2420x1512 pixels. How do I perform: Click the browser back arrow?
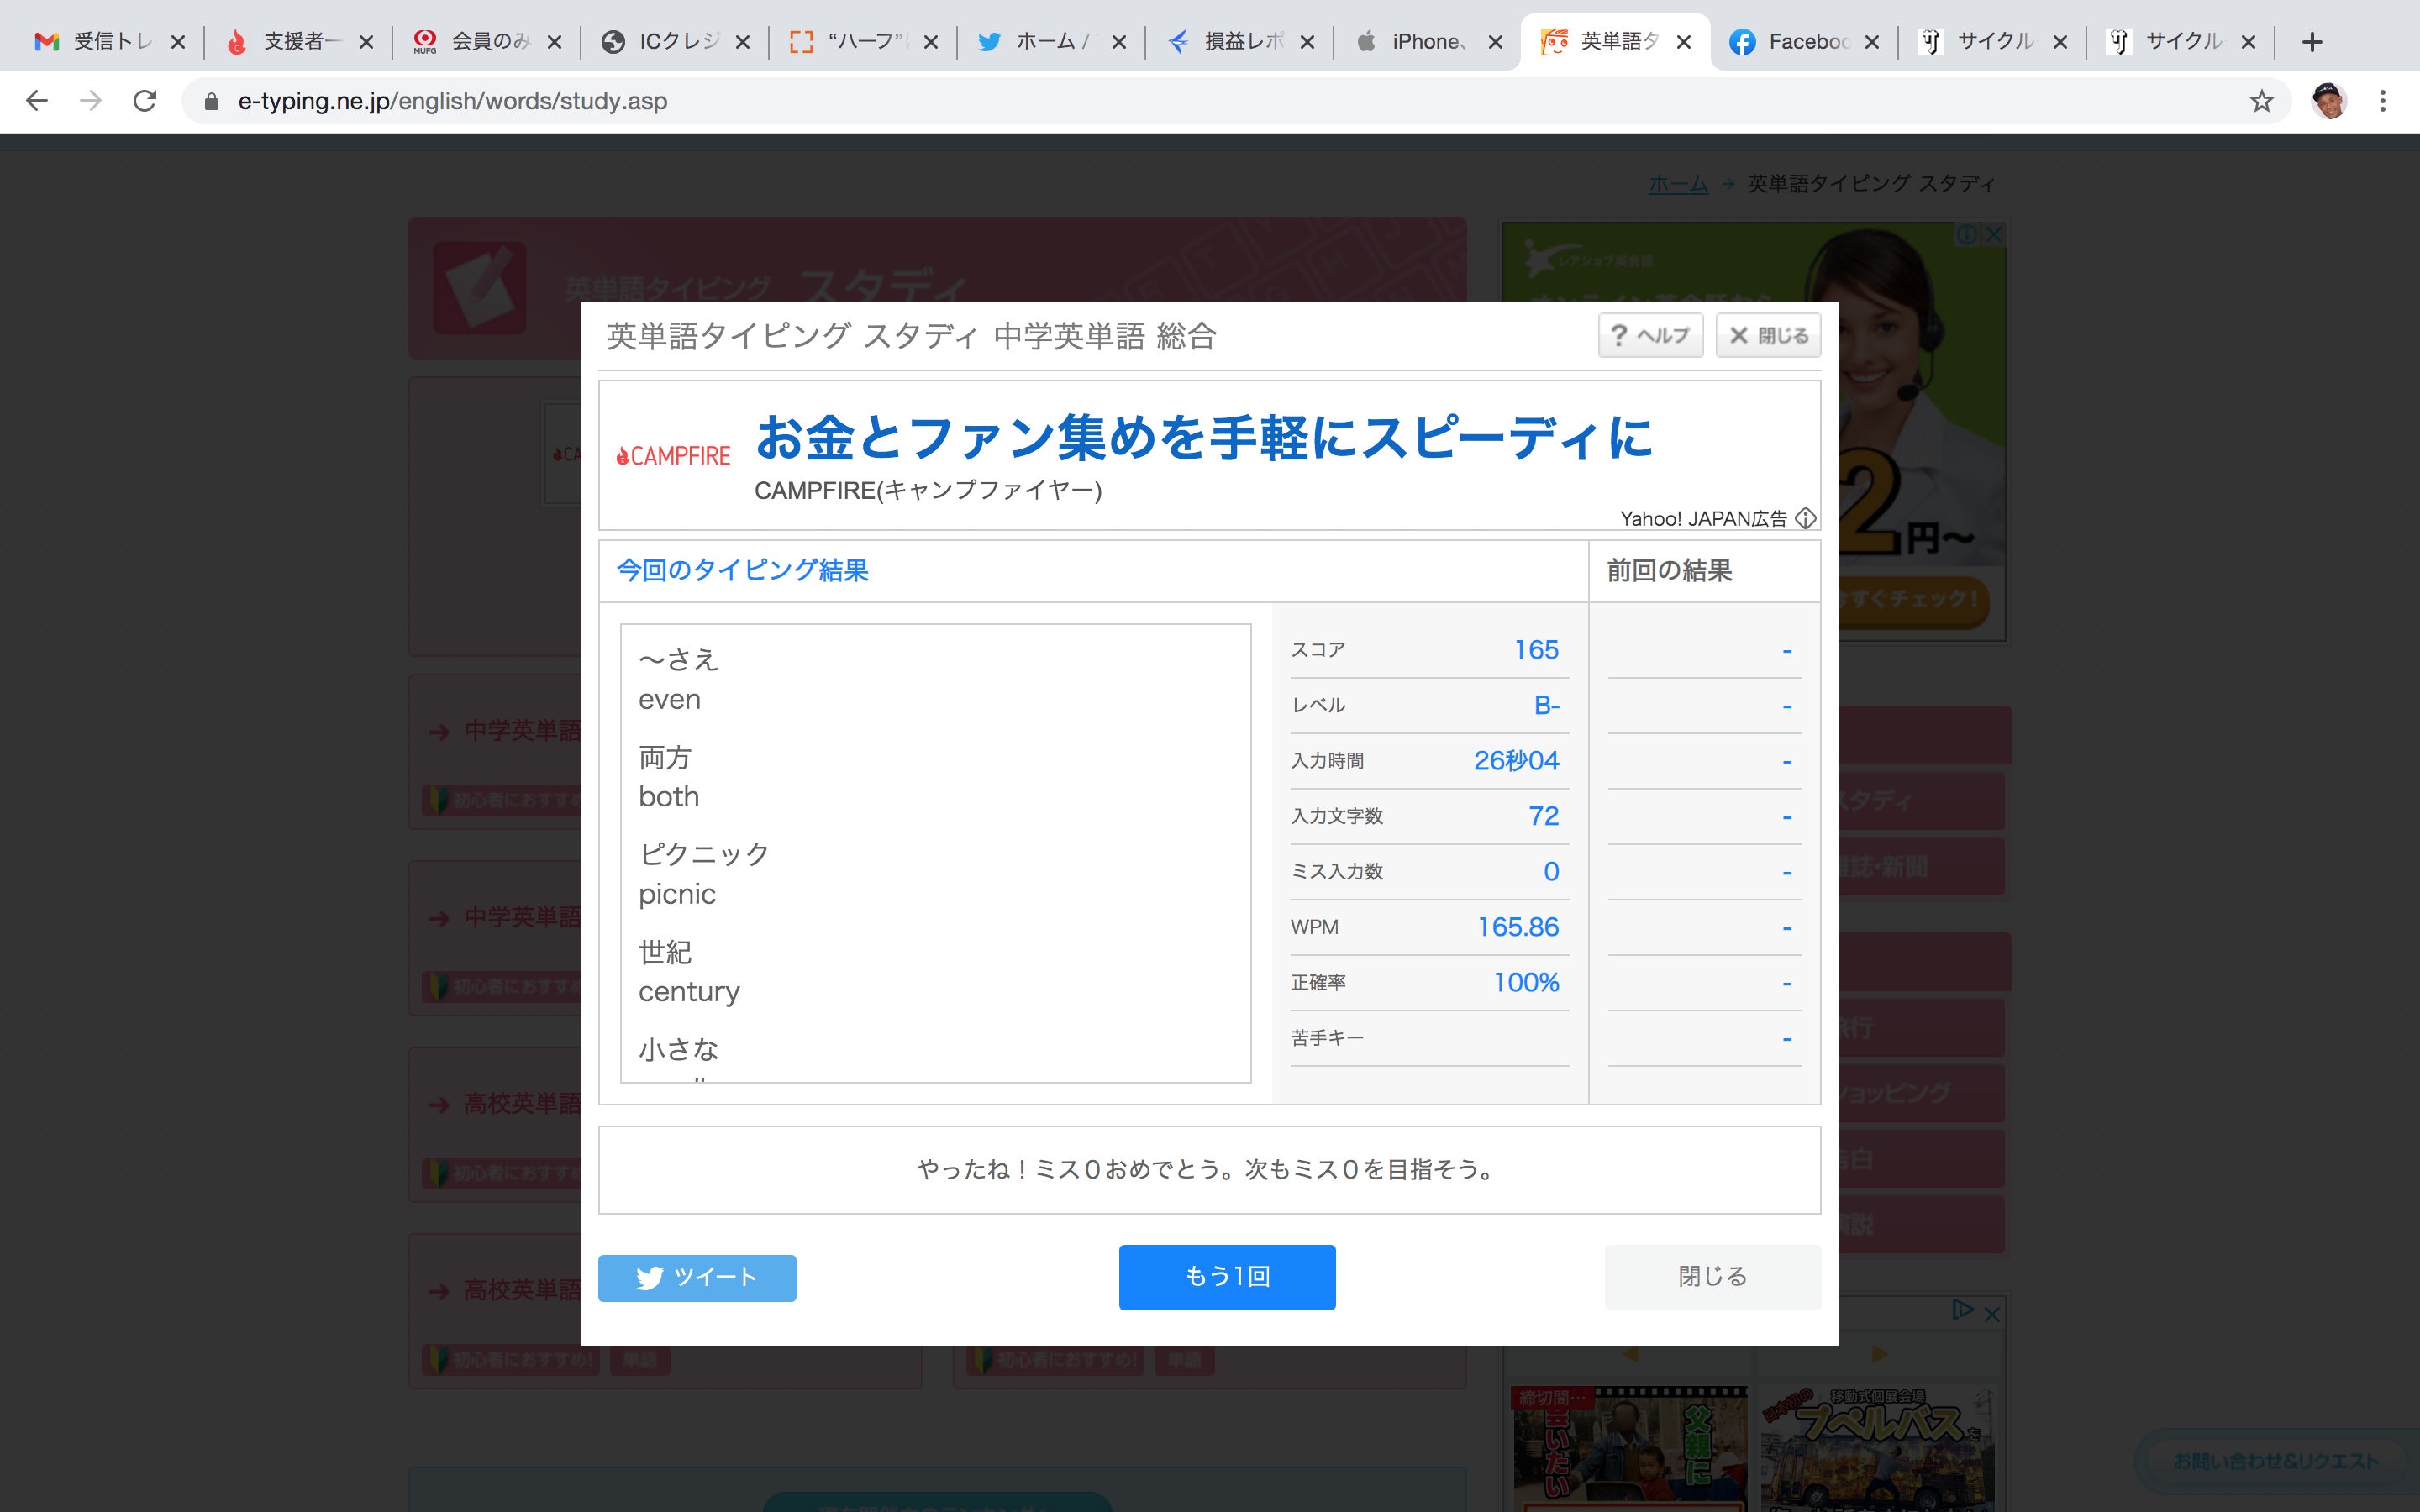(37, 101)
